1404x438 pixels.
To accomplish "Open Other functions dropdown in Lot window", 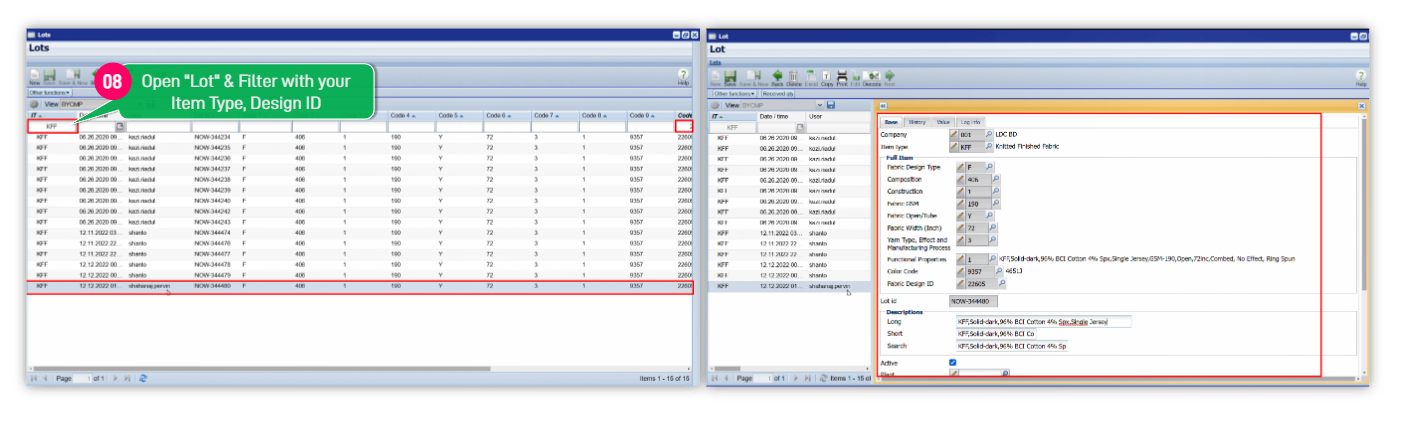I will pyautogui.click(x=734, y=93).
